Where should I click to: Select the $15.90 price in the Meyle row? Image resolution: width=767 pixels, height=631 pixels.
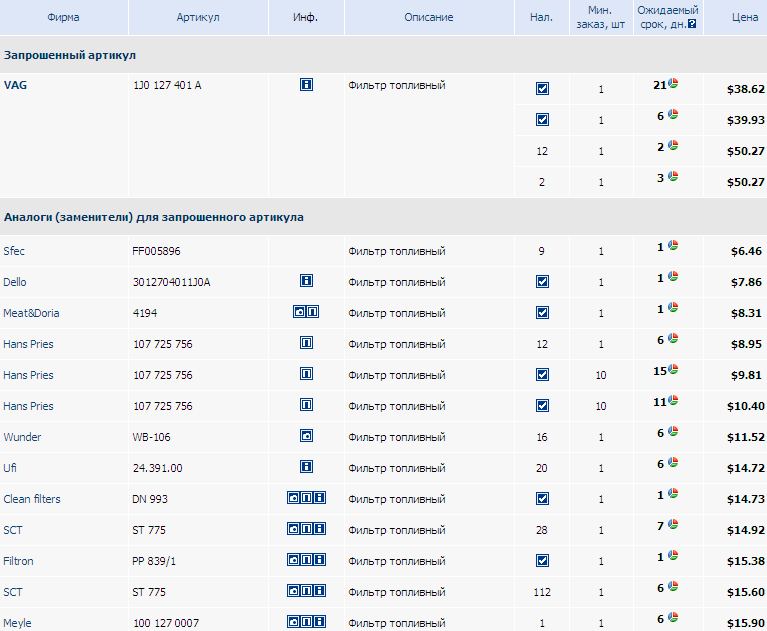click(x=745, y=623)
